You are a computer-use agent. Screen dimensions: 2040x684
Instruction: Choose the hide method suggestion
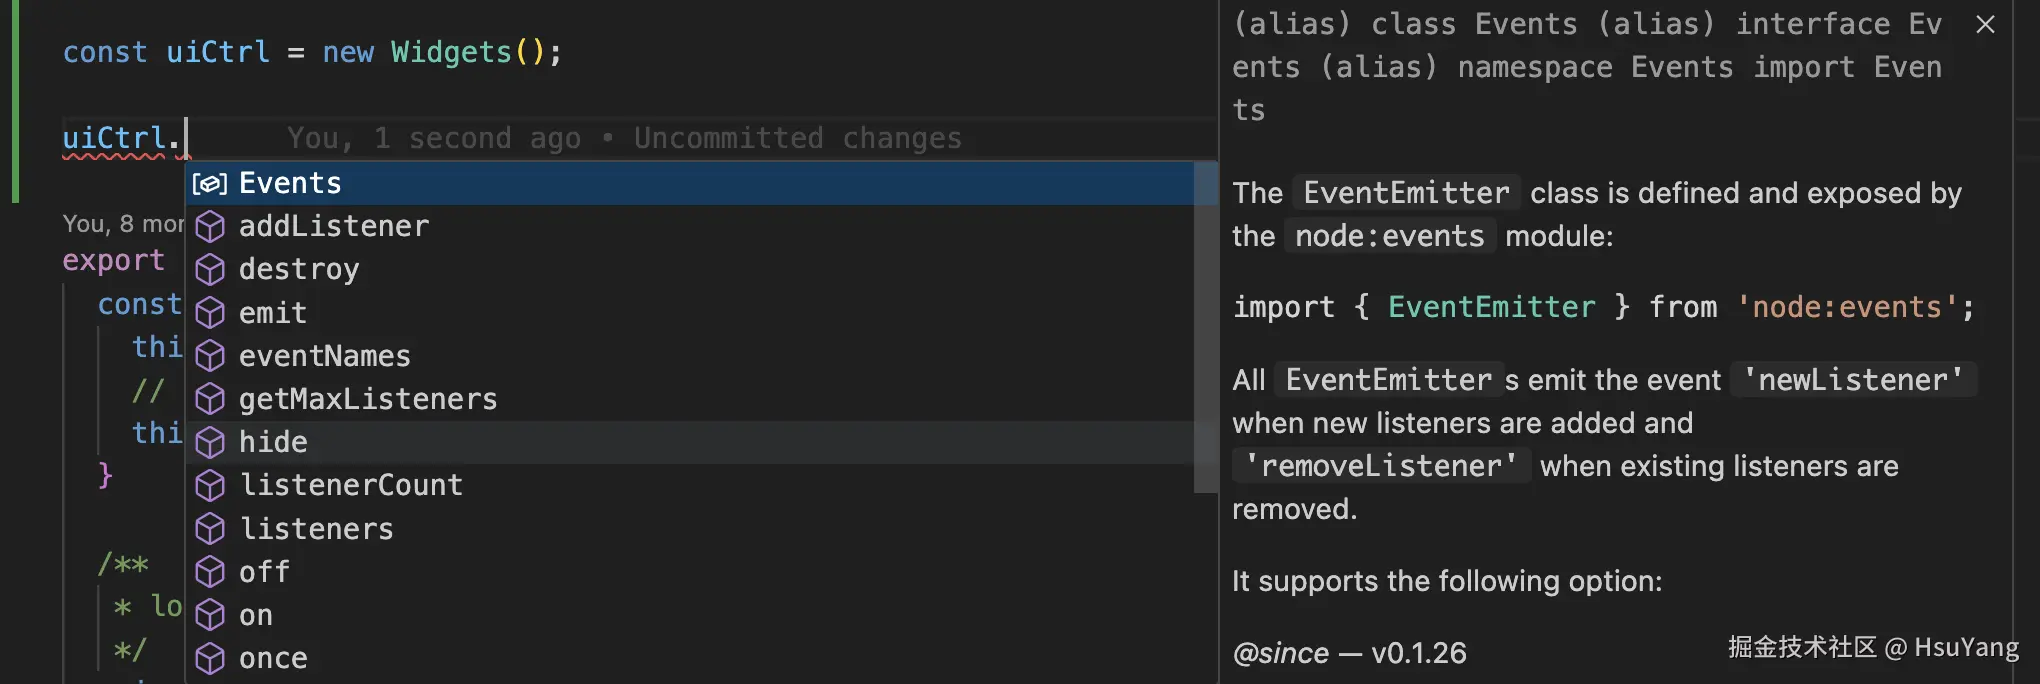(x=273, y=442)
